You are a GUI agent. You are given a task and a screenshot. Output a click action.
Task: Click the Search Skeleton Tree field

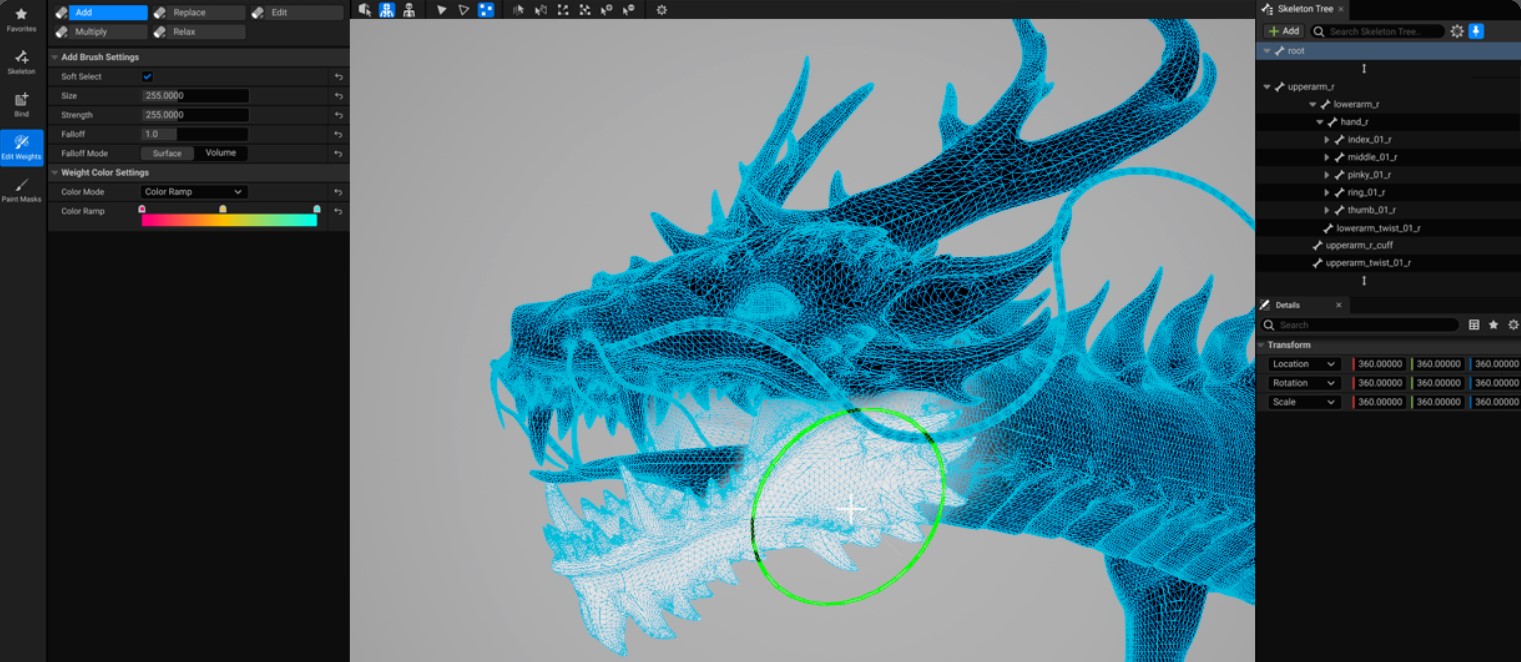(1379, 31)
